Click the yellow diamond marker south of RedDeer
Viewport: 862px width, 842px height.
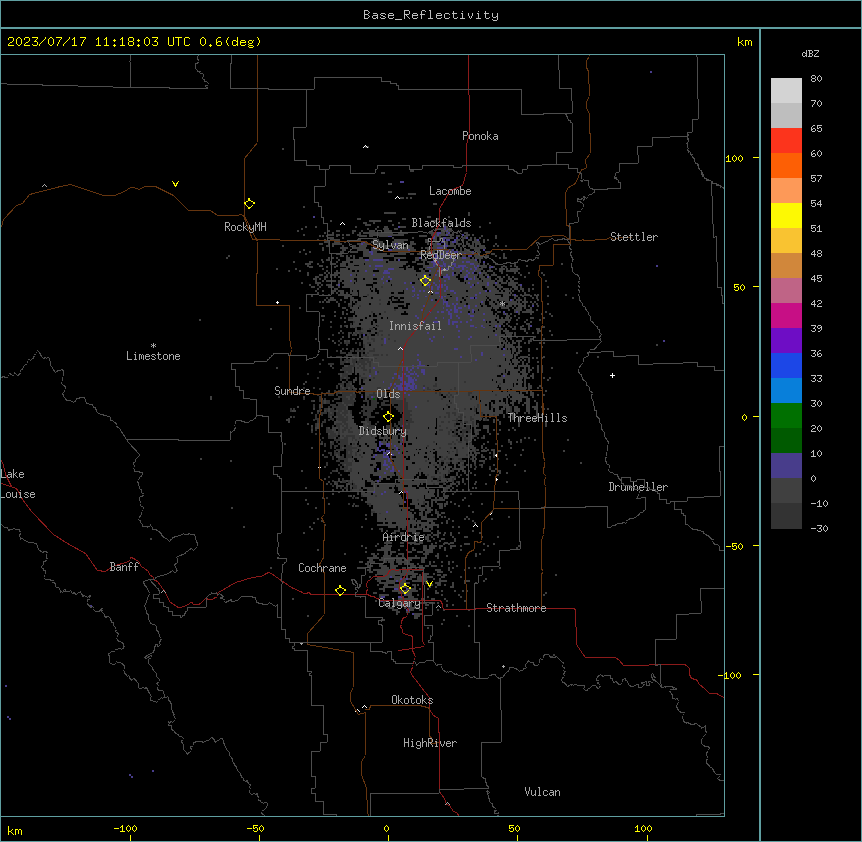(425, 281)
